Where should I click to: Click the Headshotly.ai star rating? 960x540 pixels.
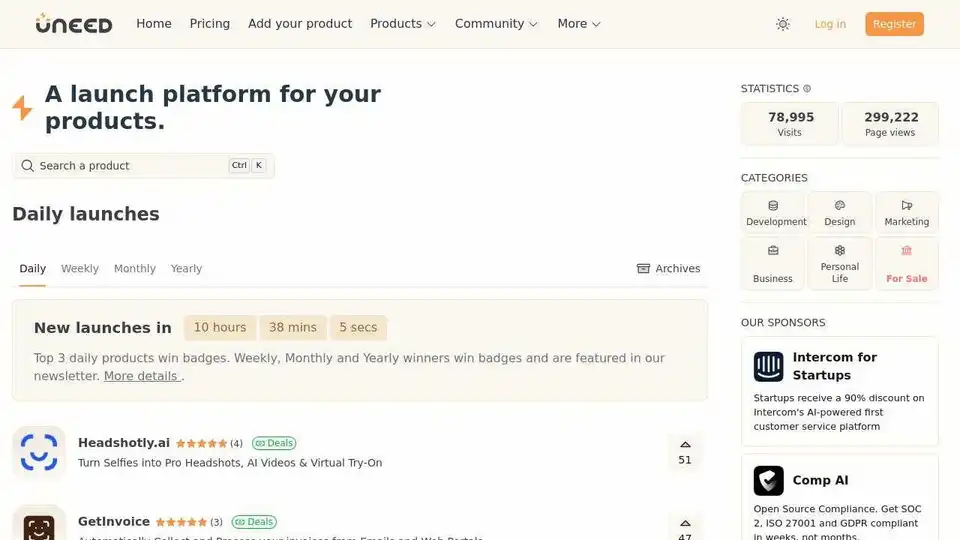(x=201, y=443)
